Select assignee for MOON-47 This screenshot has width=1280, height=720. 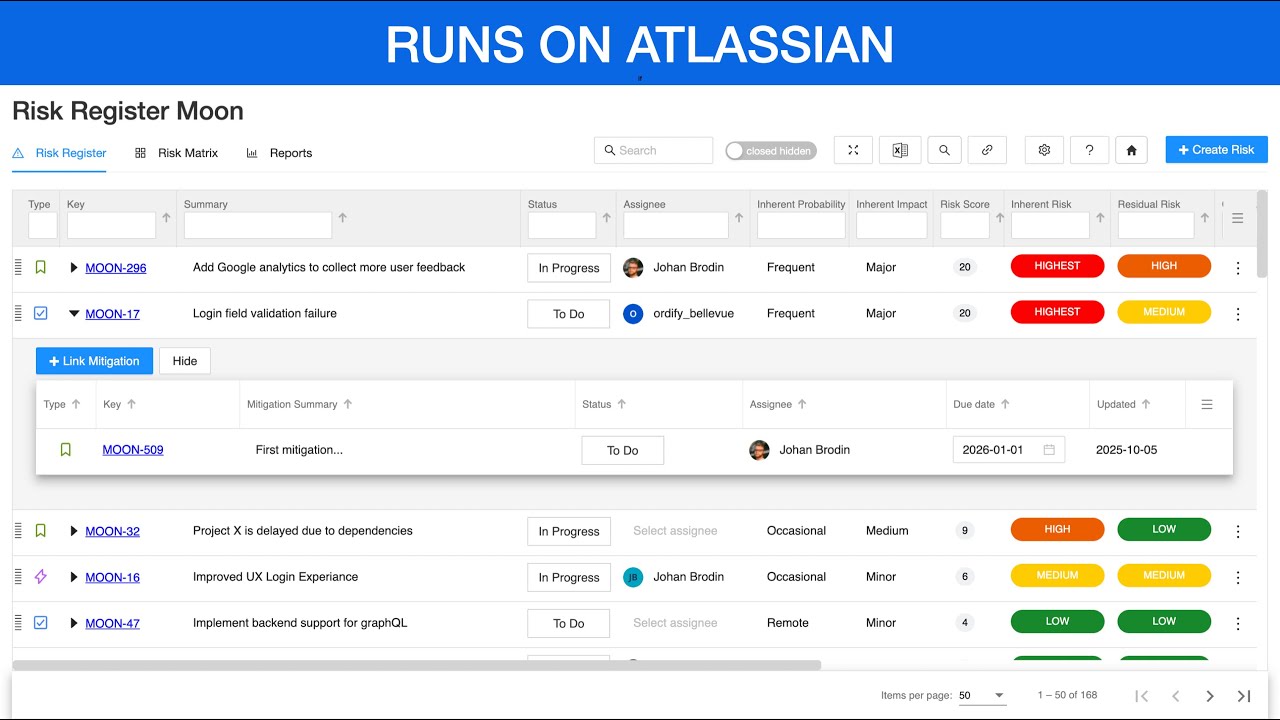click(x=675, y=623)
